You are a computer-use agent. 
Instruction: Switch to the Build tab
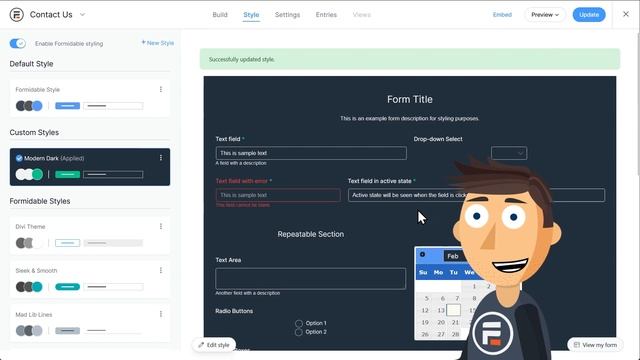220,15
